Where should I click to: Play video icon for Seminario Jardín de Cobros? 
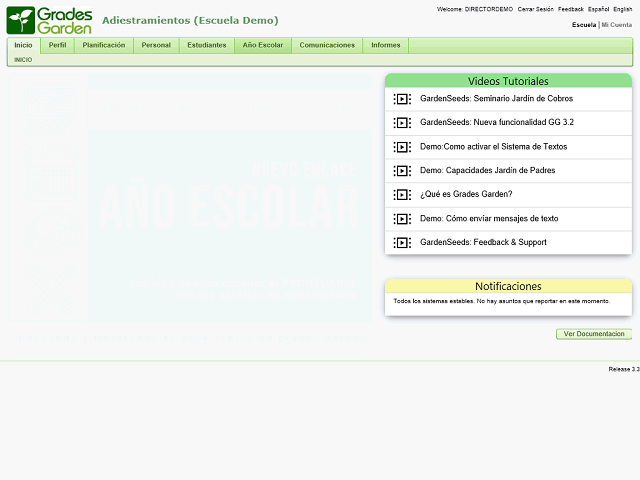tap(402, 99)
